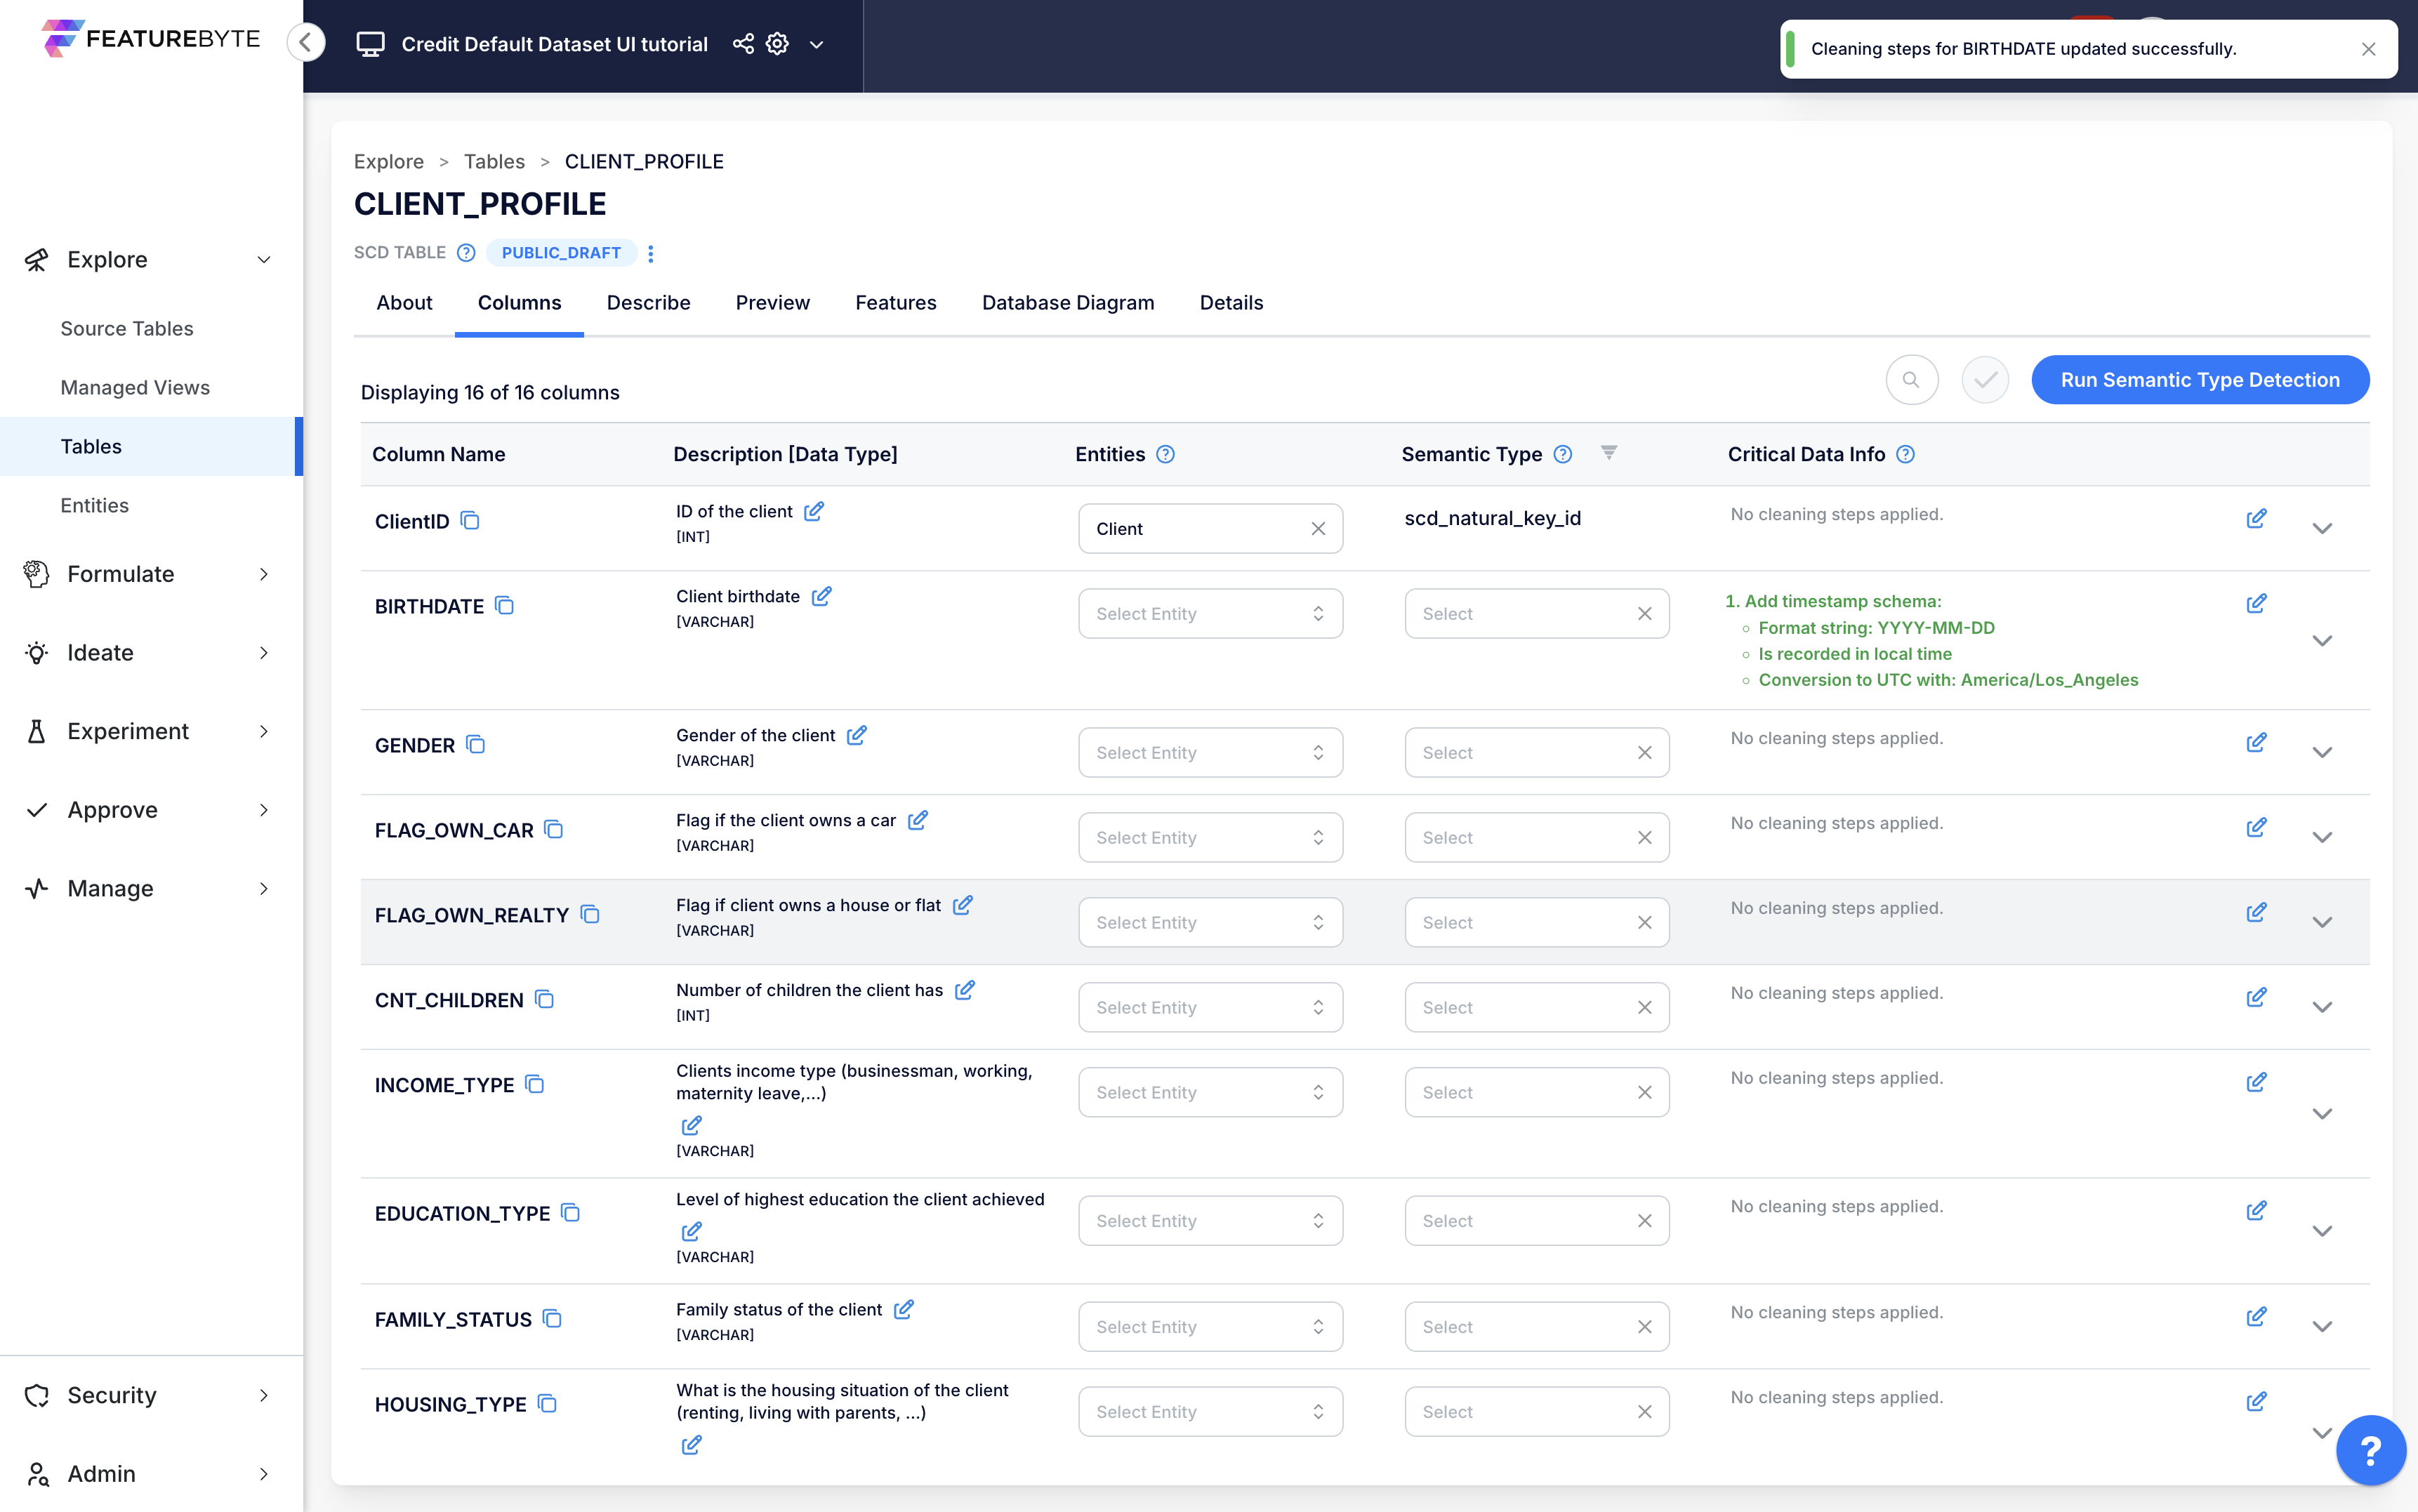Collapse the sidebar with arrow button

click(306, 43)
